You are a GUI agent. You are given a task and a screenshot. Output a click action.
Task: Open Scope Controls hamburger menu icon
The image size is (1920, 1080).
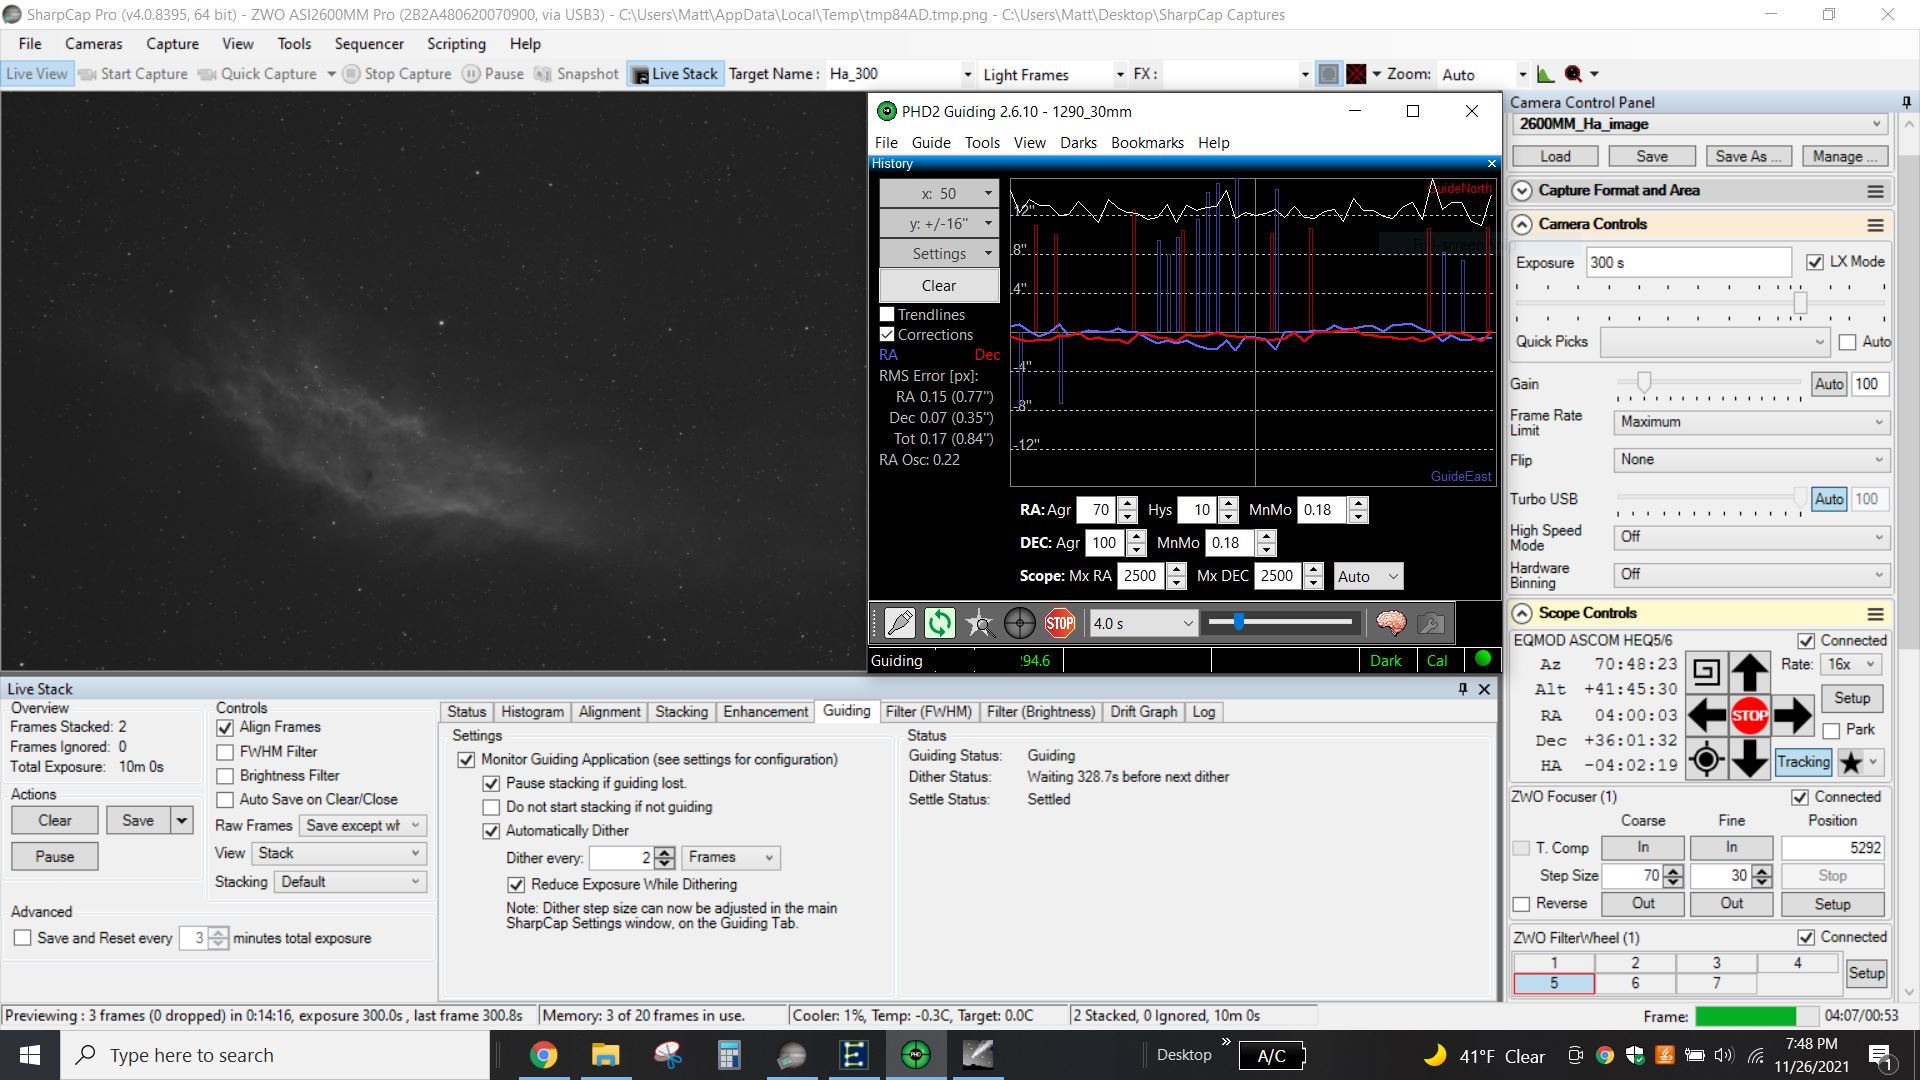(x=1875, y=614)
